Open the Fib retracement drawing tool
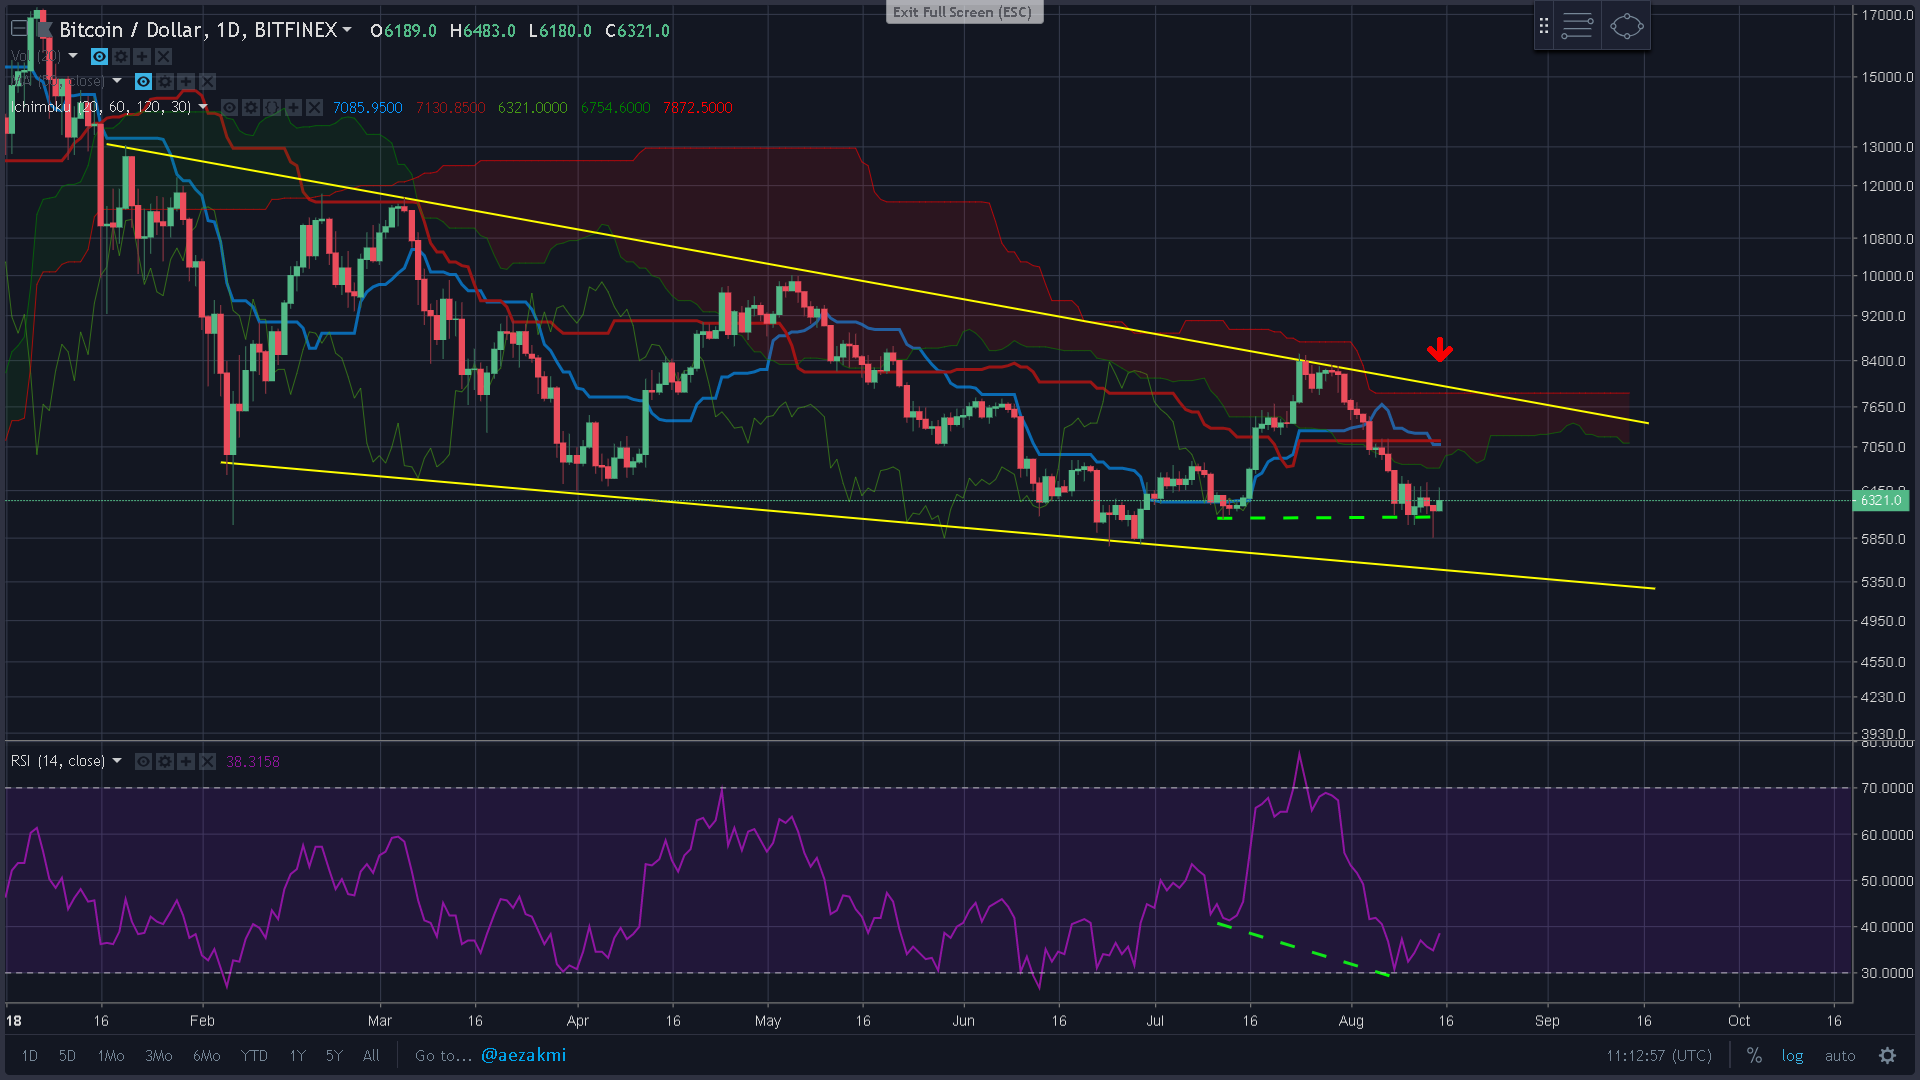Image resolution: width=1920 pixels, height=1080 pixels. [1577, 26]
